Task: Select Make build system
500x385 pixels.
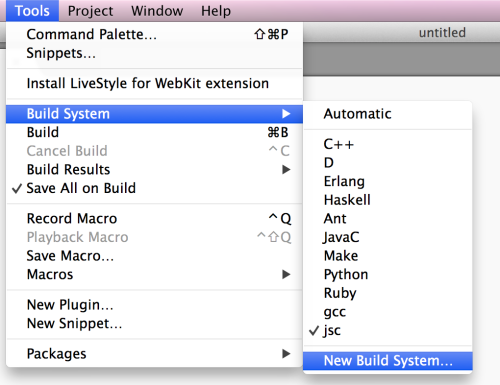Action: [x=388, y=256]
